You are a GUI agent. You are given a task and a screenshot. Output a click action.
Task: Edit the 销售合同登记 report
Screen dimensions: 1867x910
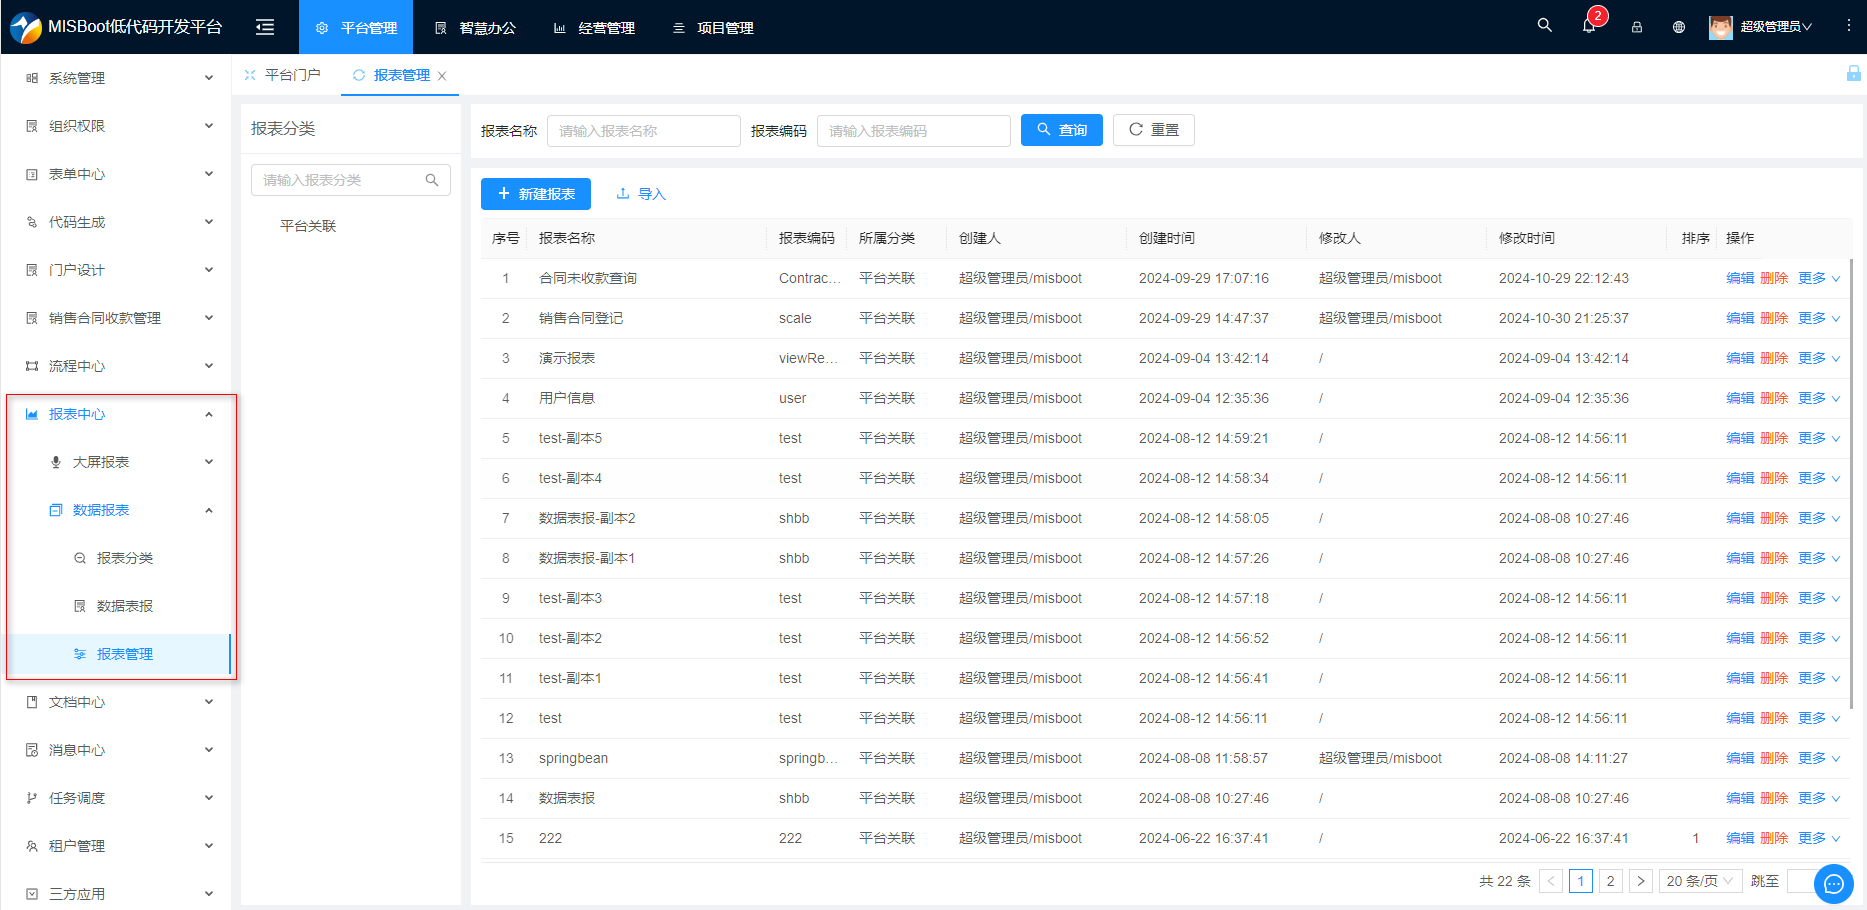click(x=1740, y=318)
